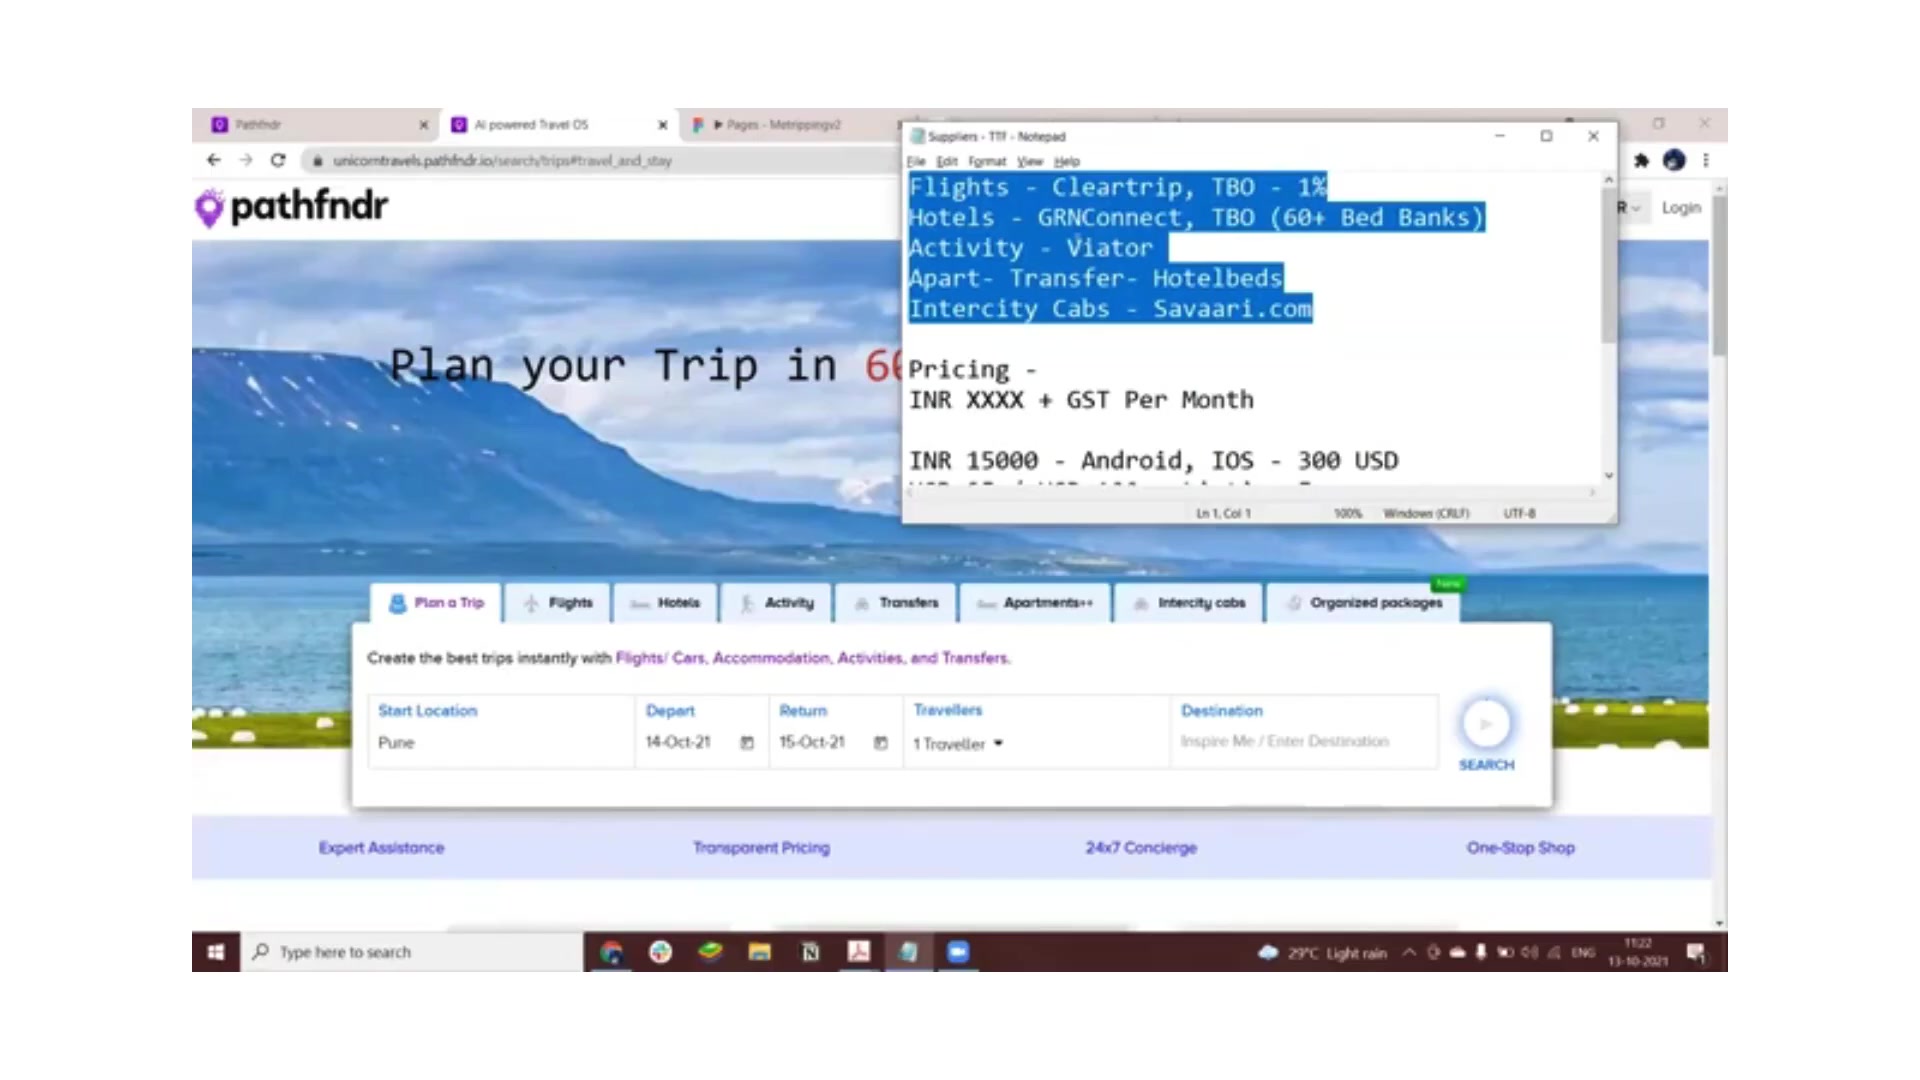Click the One-Stop Shop link
This screenshot has height=1080, width=1920.
point(1520,848)
